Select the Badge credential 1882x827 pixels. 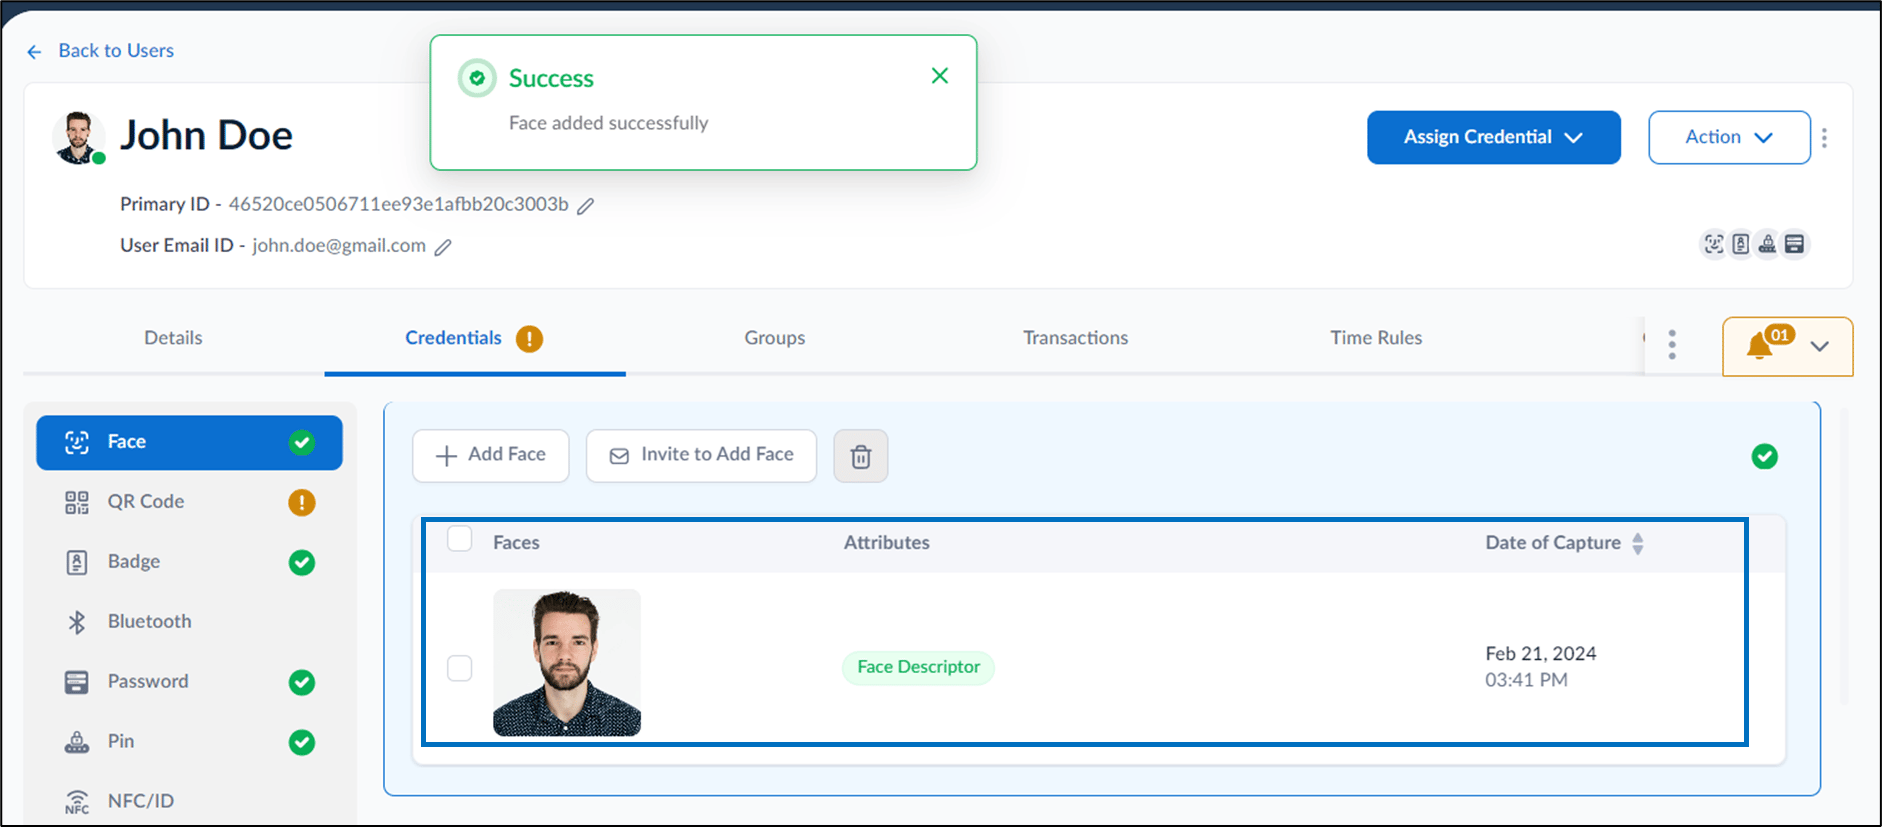click(190, 562)
